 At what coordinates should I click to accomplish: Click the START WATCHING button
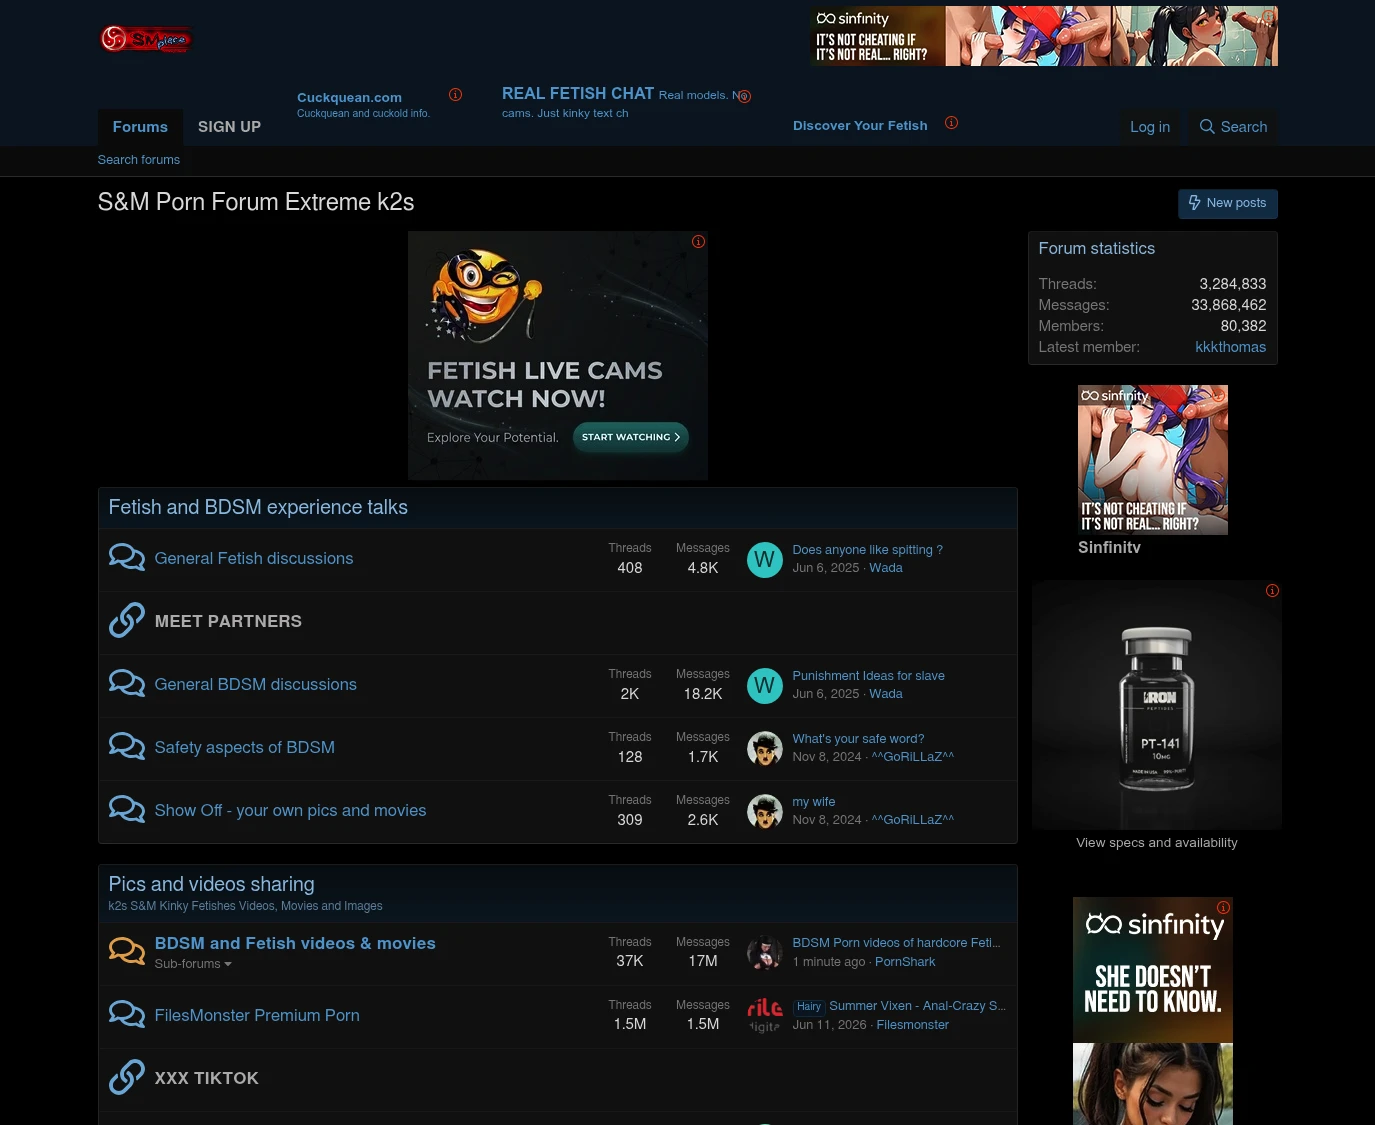(x=630, y=437)
